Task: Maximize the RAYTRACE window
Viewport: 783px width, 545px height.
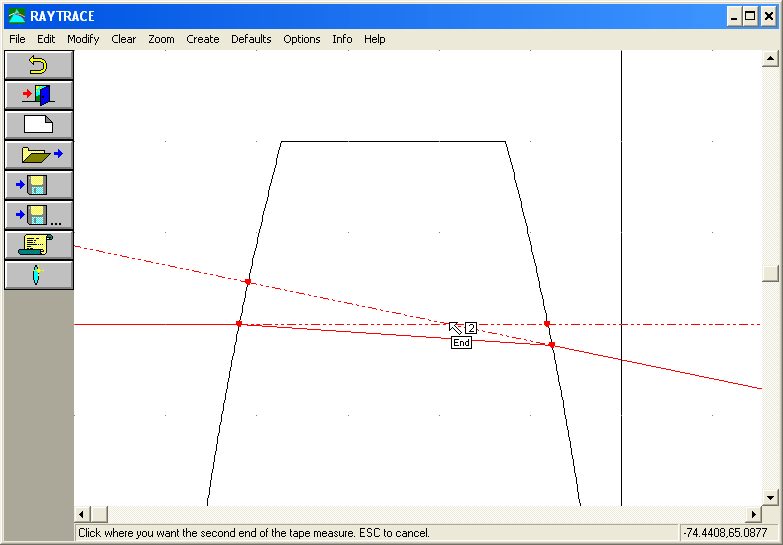Action: point(750,16)
